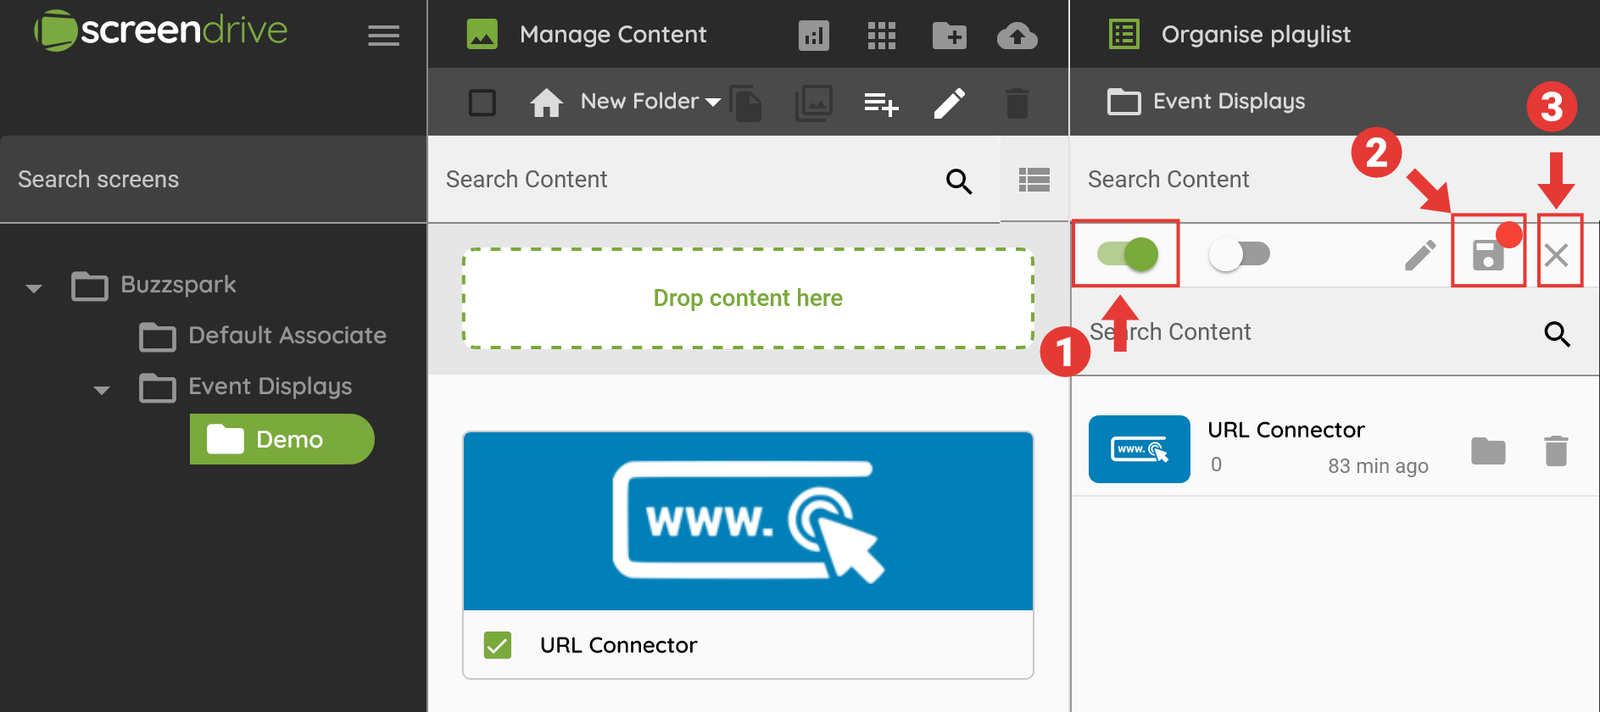The width and height of the screenshot is (1600, 712).
Task: Collapse the Event Displays folder
Action: (101, 390)
